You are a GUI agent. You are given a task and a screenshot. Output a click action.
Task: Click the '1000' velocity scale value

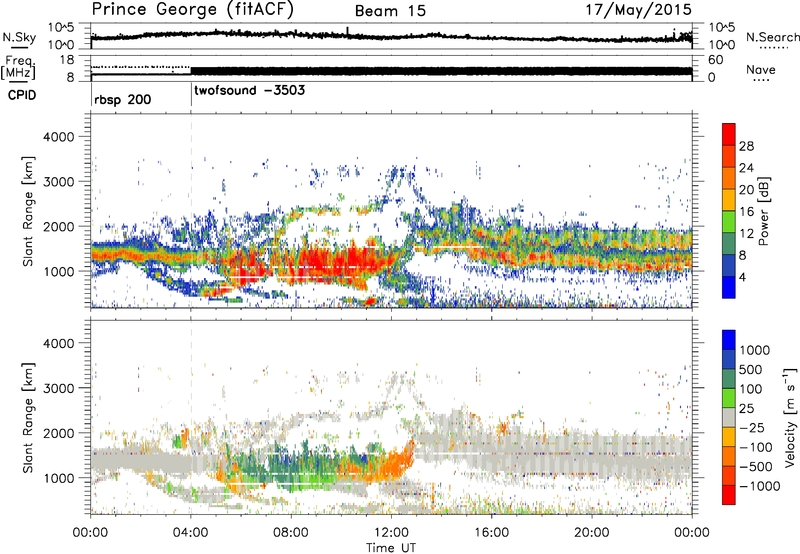755,350
